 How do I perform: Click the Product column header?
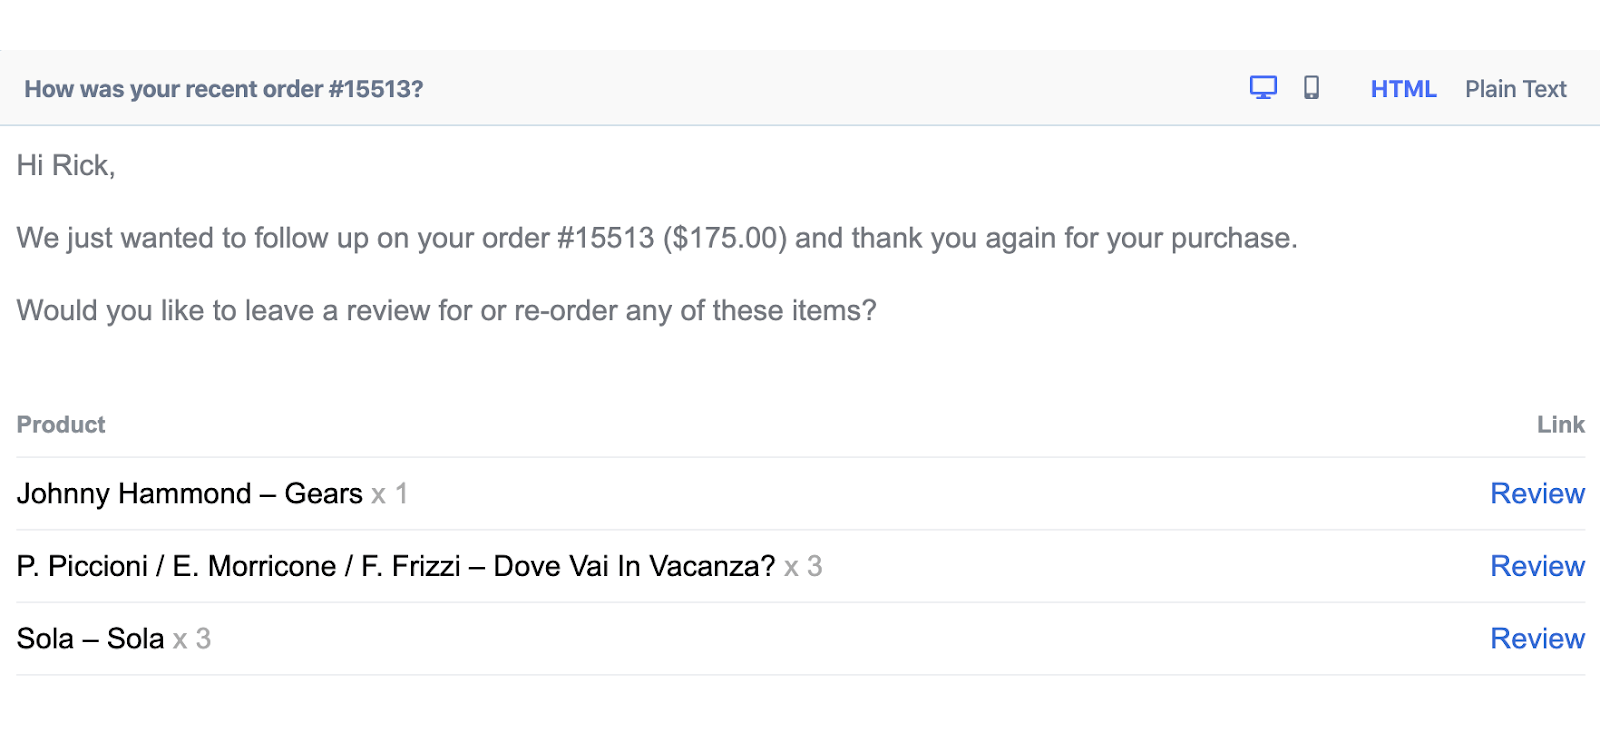tap(61, 424)
